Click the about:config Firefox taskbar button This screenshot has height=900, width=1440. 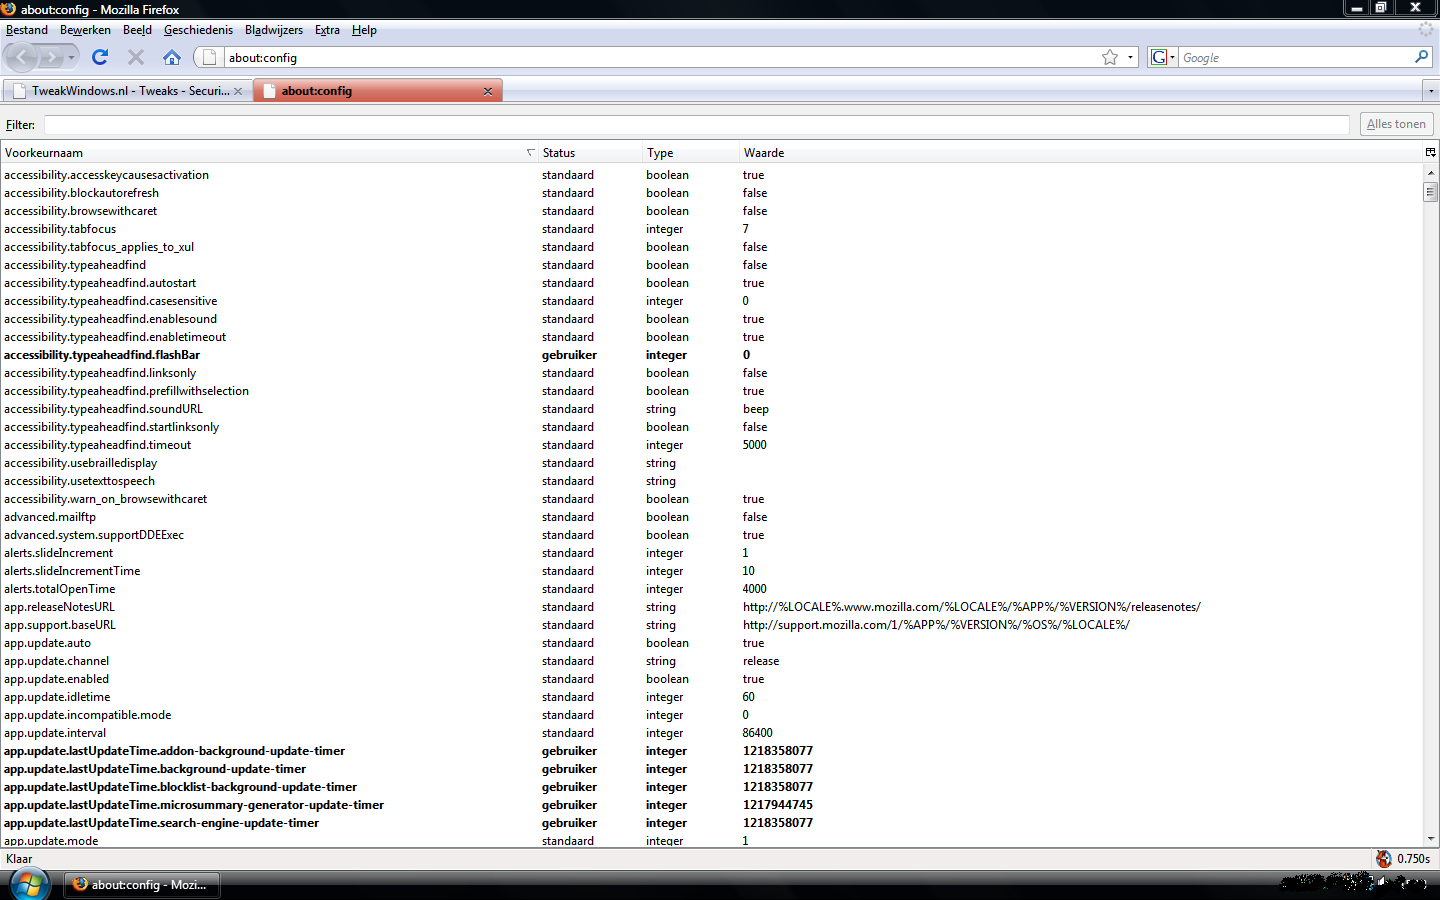pos(142,885)
